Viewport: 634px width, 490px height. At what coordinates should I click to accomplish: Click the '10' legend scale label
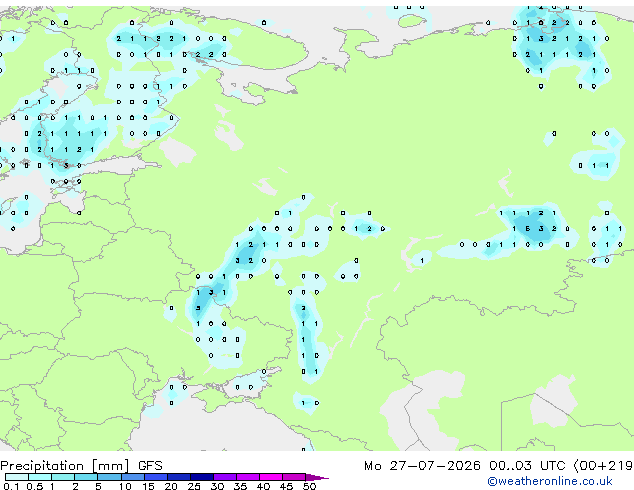pos(125,486)
